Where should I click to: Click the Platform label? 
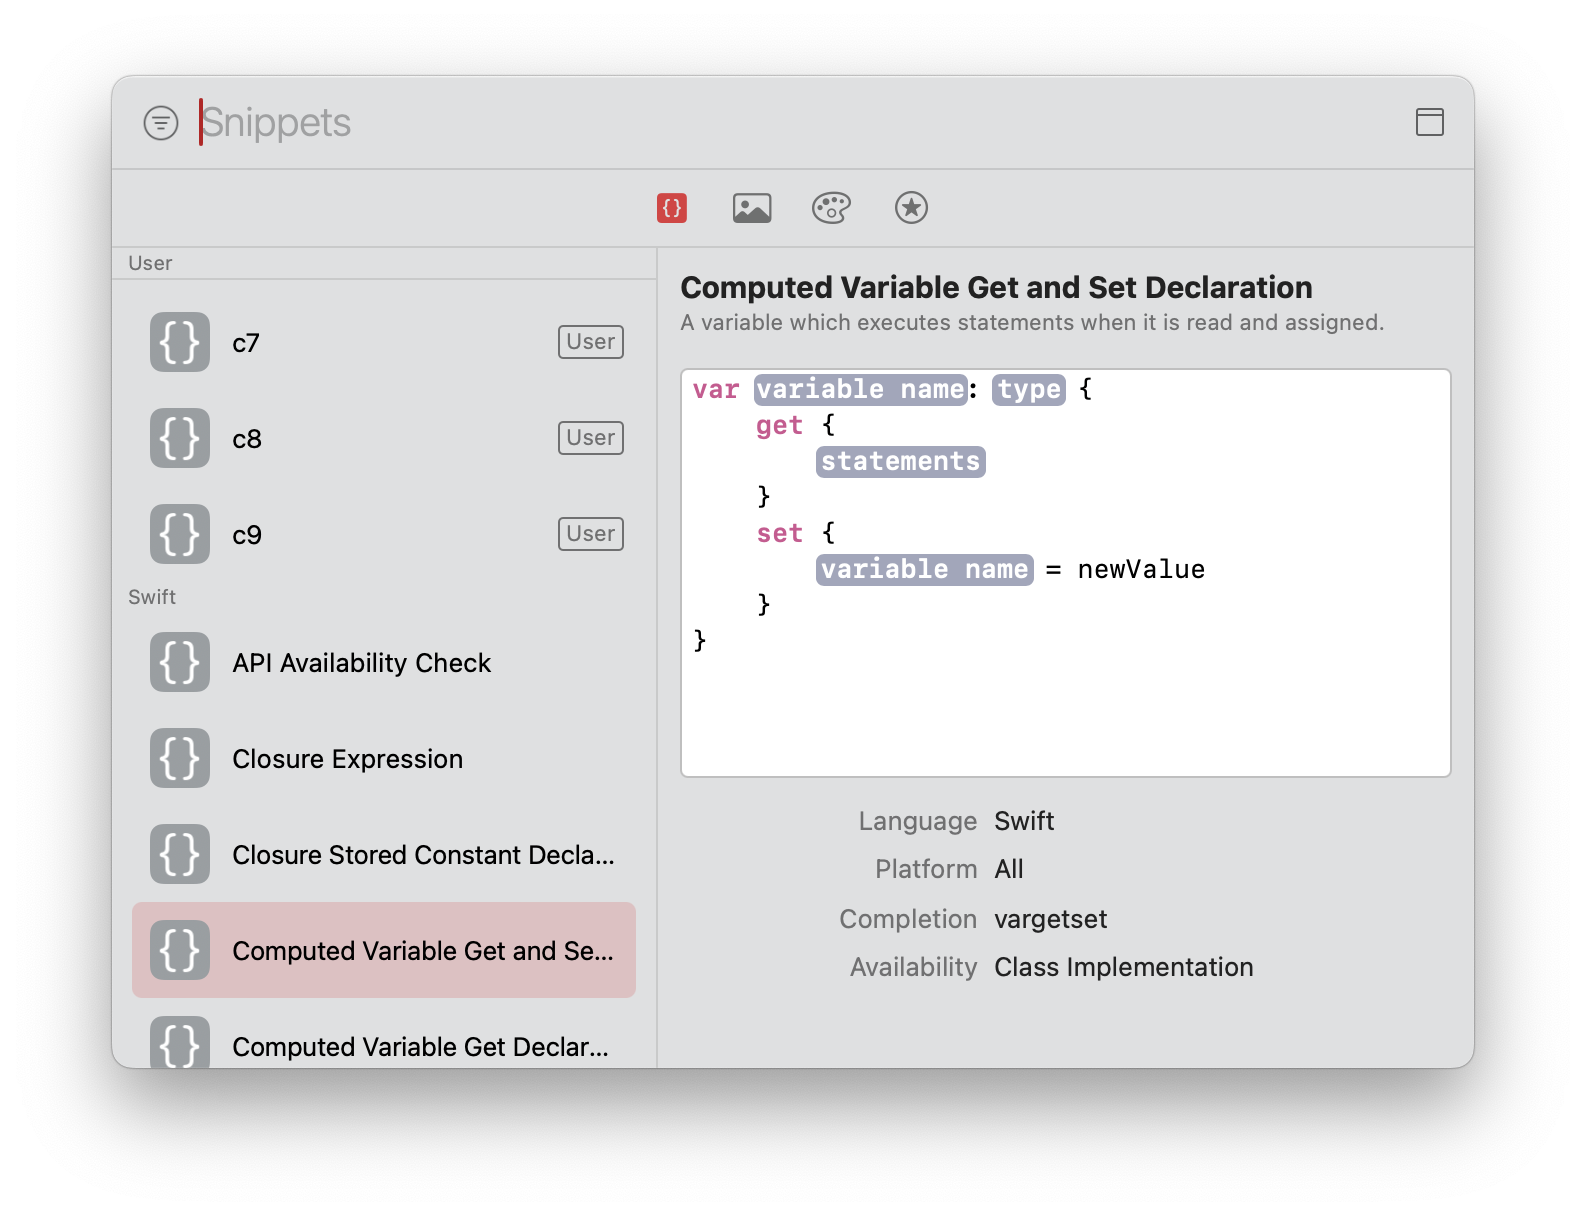pos(926,869)
